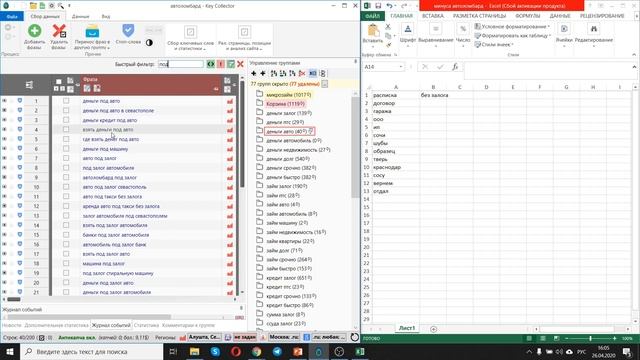Click the circular refresh icon in Key Collector status bar

click(354, 338)
